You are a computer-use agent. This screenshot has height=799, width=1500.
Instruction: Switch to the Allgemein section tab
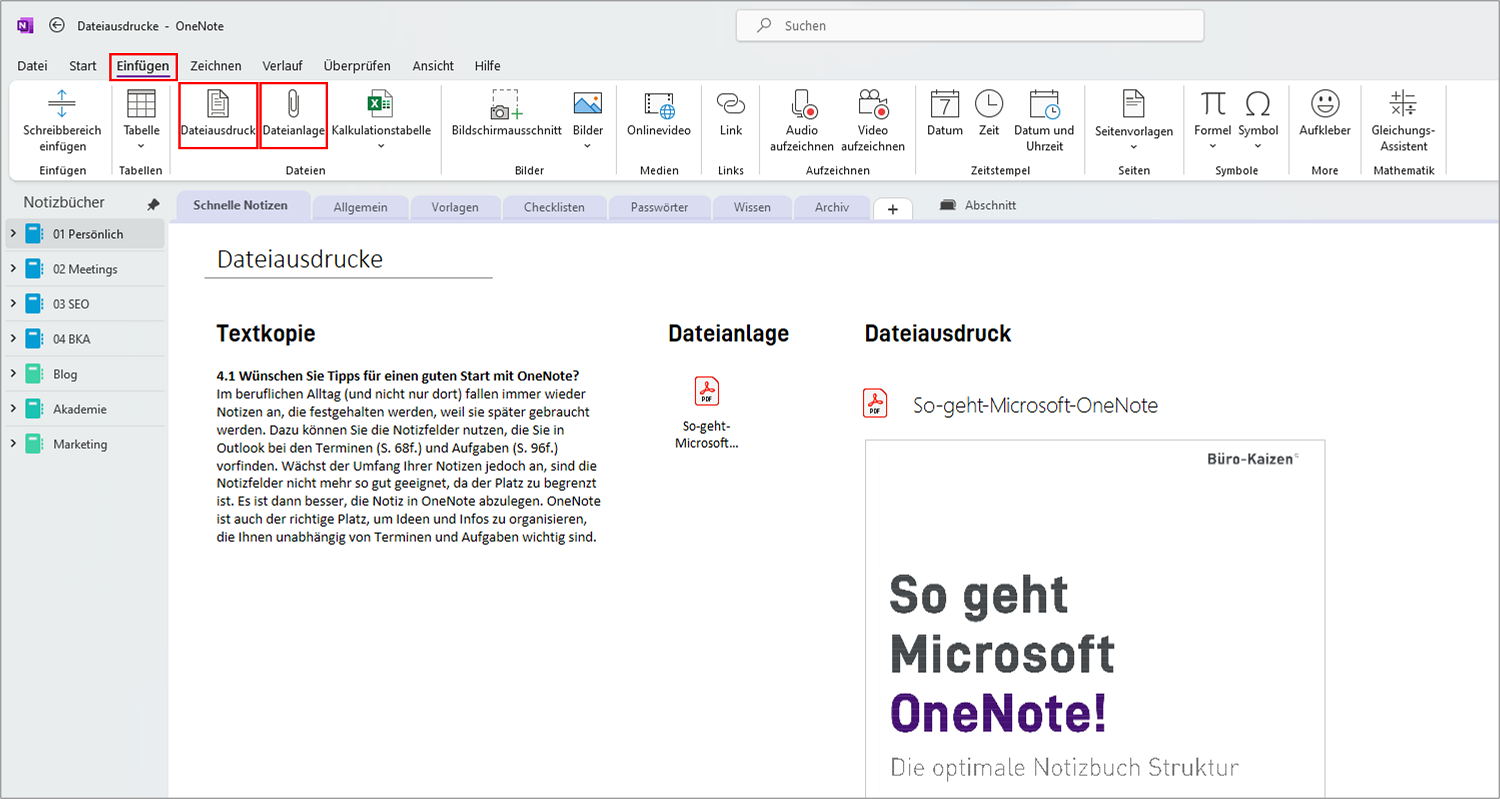[361, 207]
